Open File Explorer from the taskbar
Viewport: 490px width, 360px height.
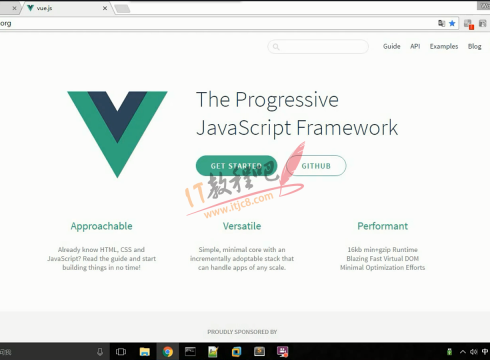point(145,352)
